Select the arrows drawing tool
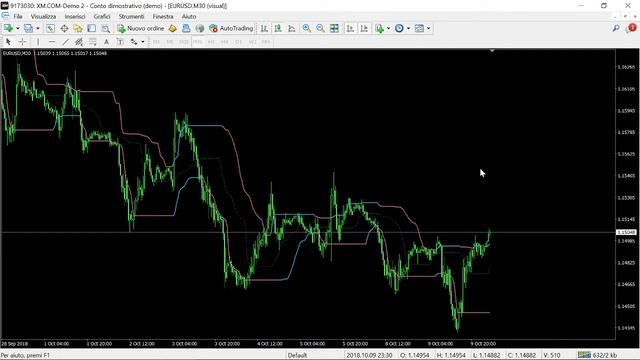This screenshot has height=360, width=640. [x=134, y=42]
